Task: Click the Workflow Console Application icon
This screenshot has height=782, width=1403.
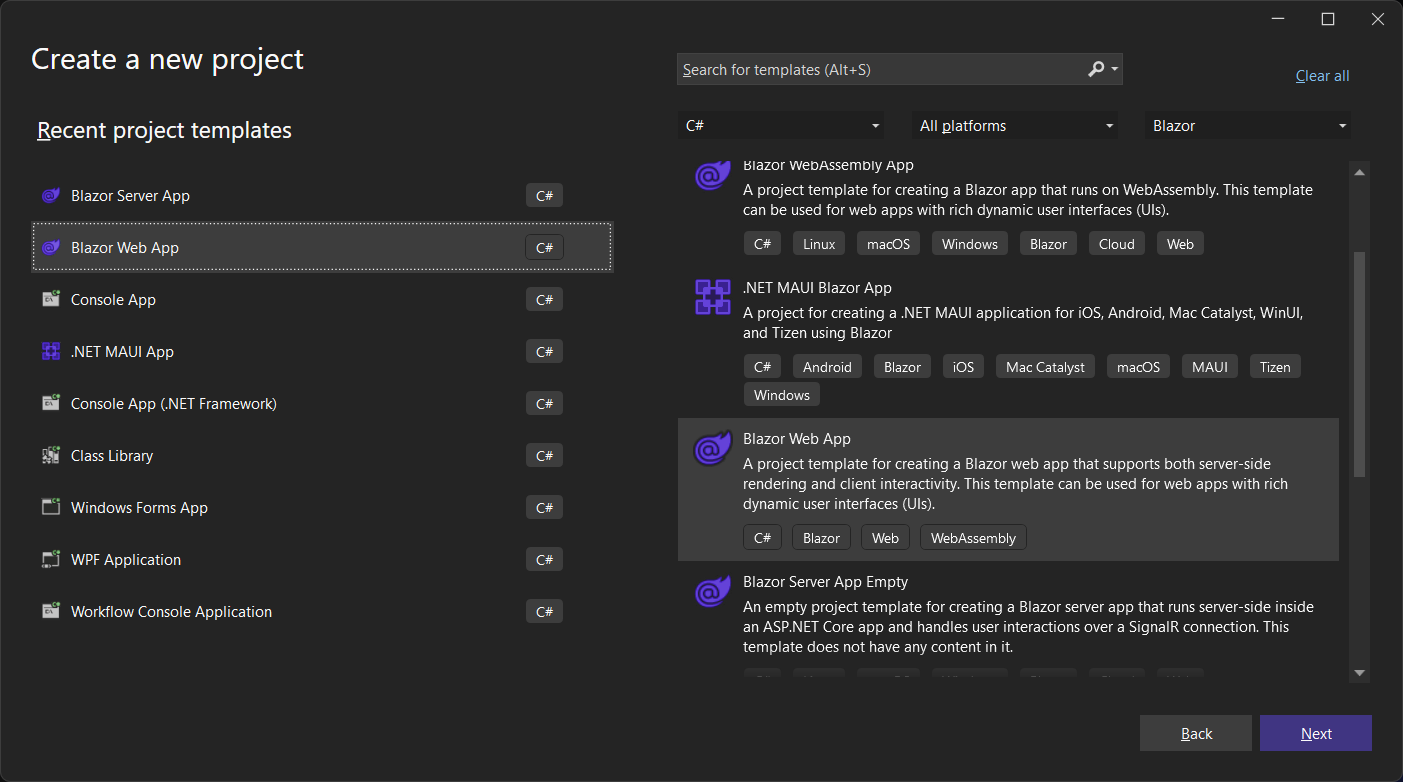Action: tap(51, 612)
